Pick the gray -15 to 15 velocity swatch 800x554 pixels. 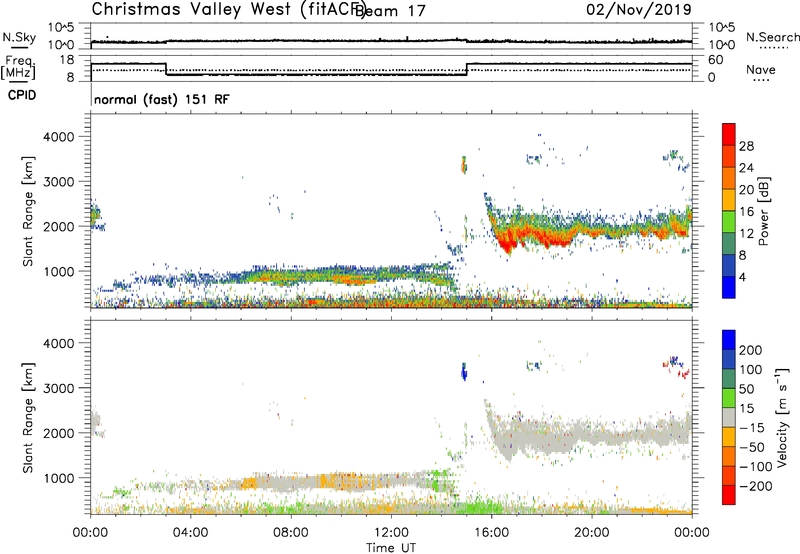[729, 417]
